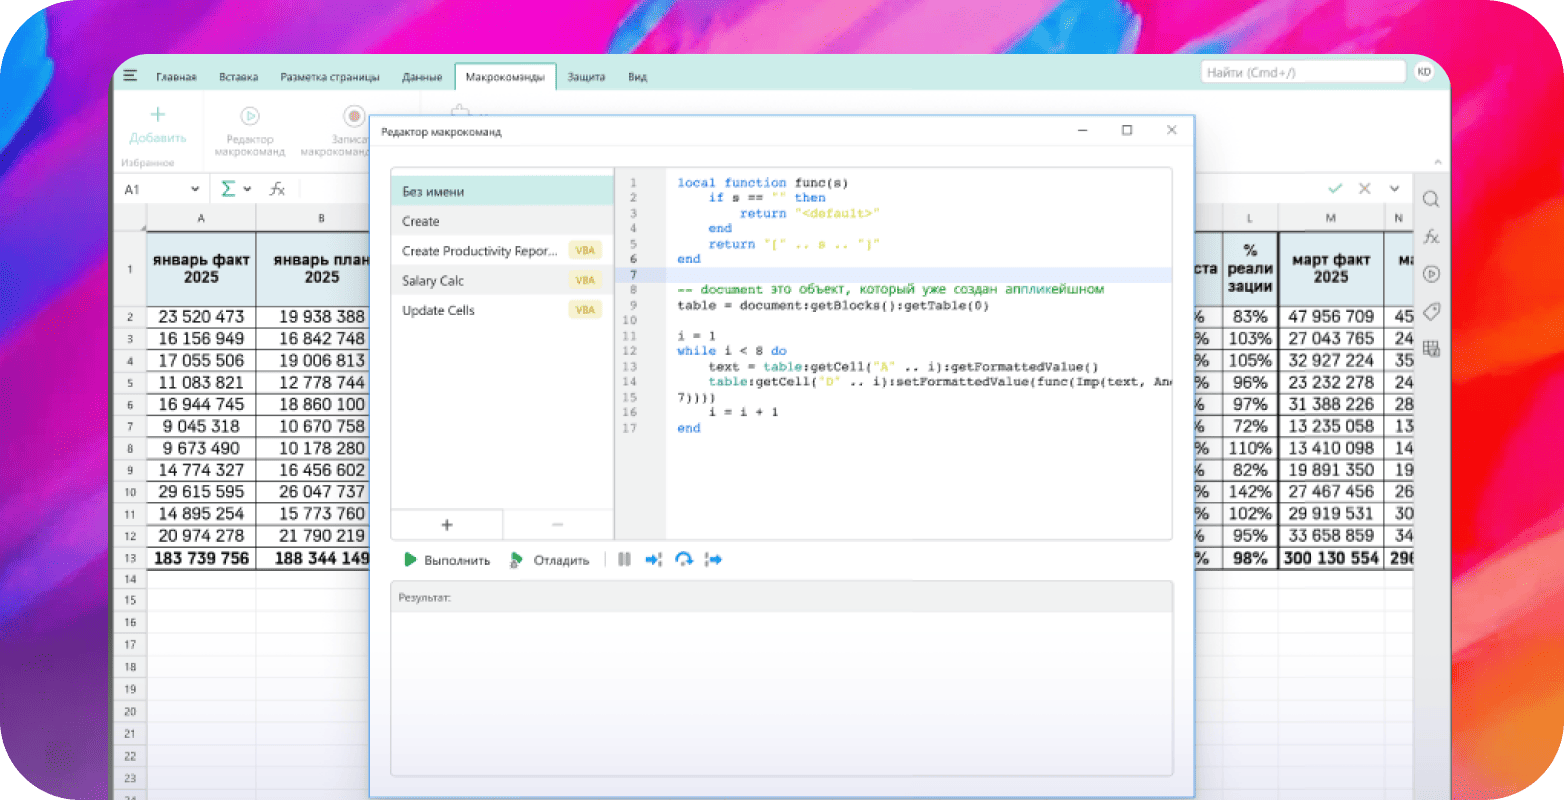Click the step over debug icon
1564x800 pixels.
(684, 560)
